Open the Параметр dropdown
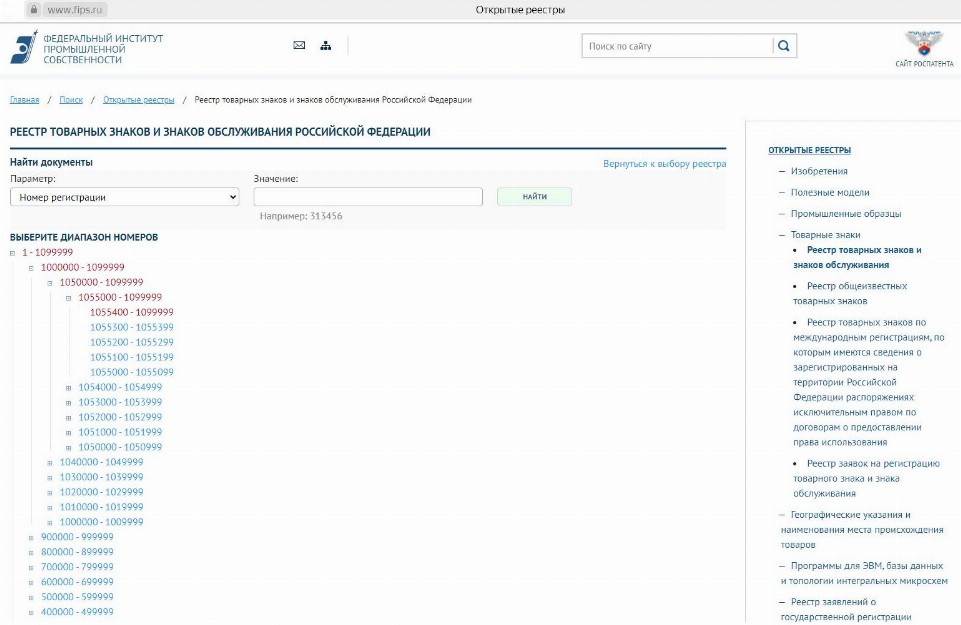The width and height of the screenshot is (961, 625). point(125,197)
